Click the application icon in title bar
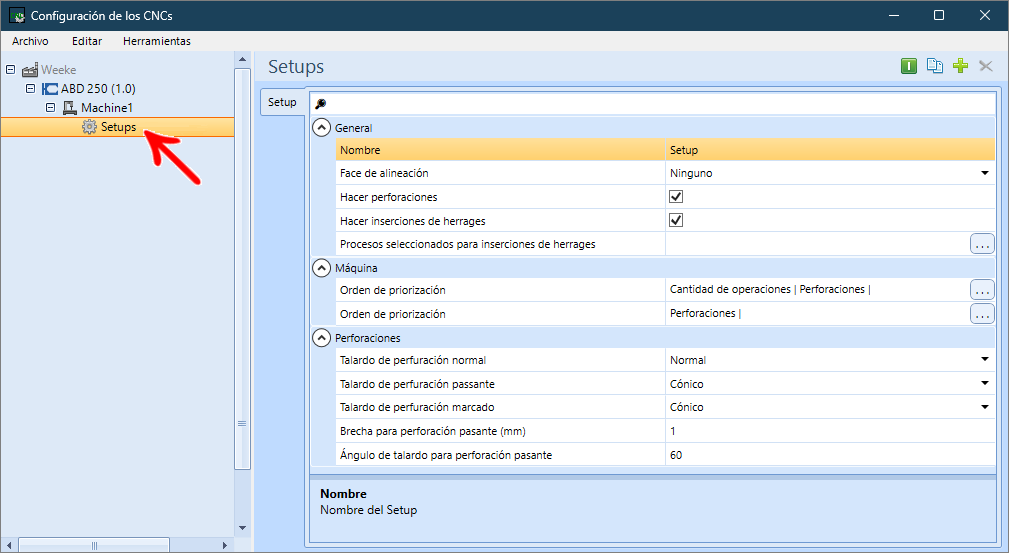Screen dimensions: 1009x554 click(17, 15)
